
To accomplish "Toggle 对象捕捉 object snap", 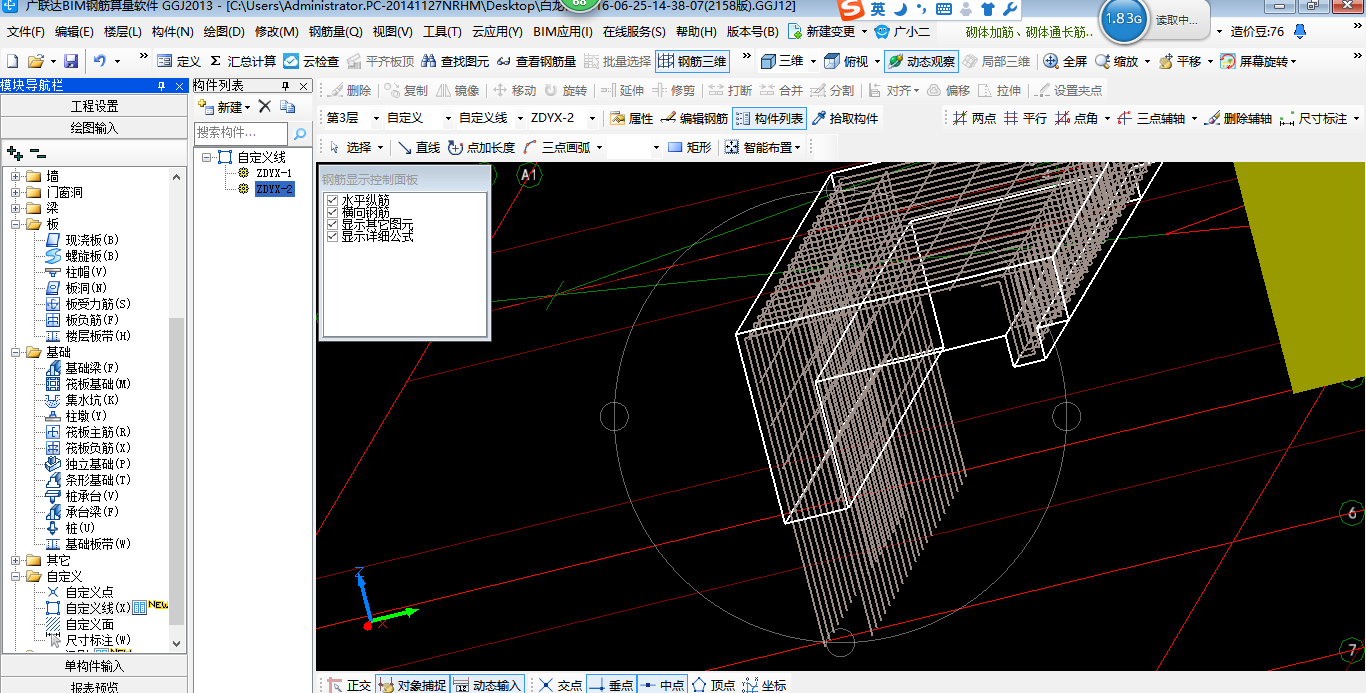I will point(413,685).
